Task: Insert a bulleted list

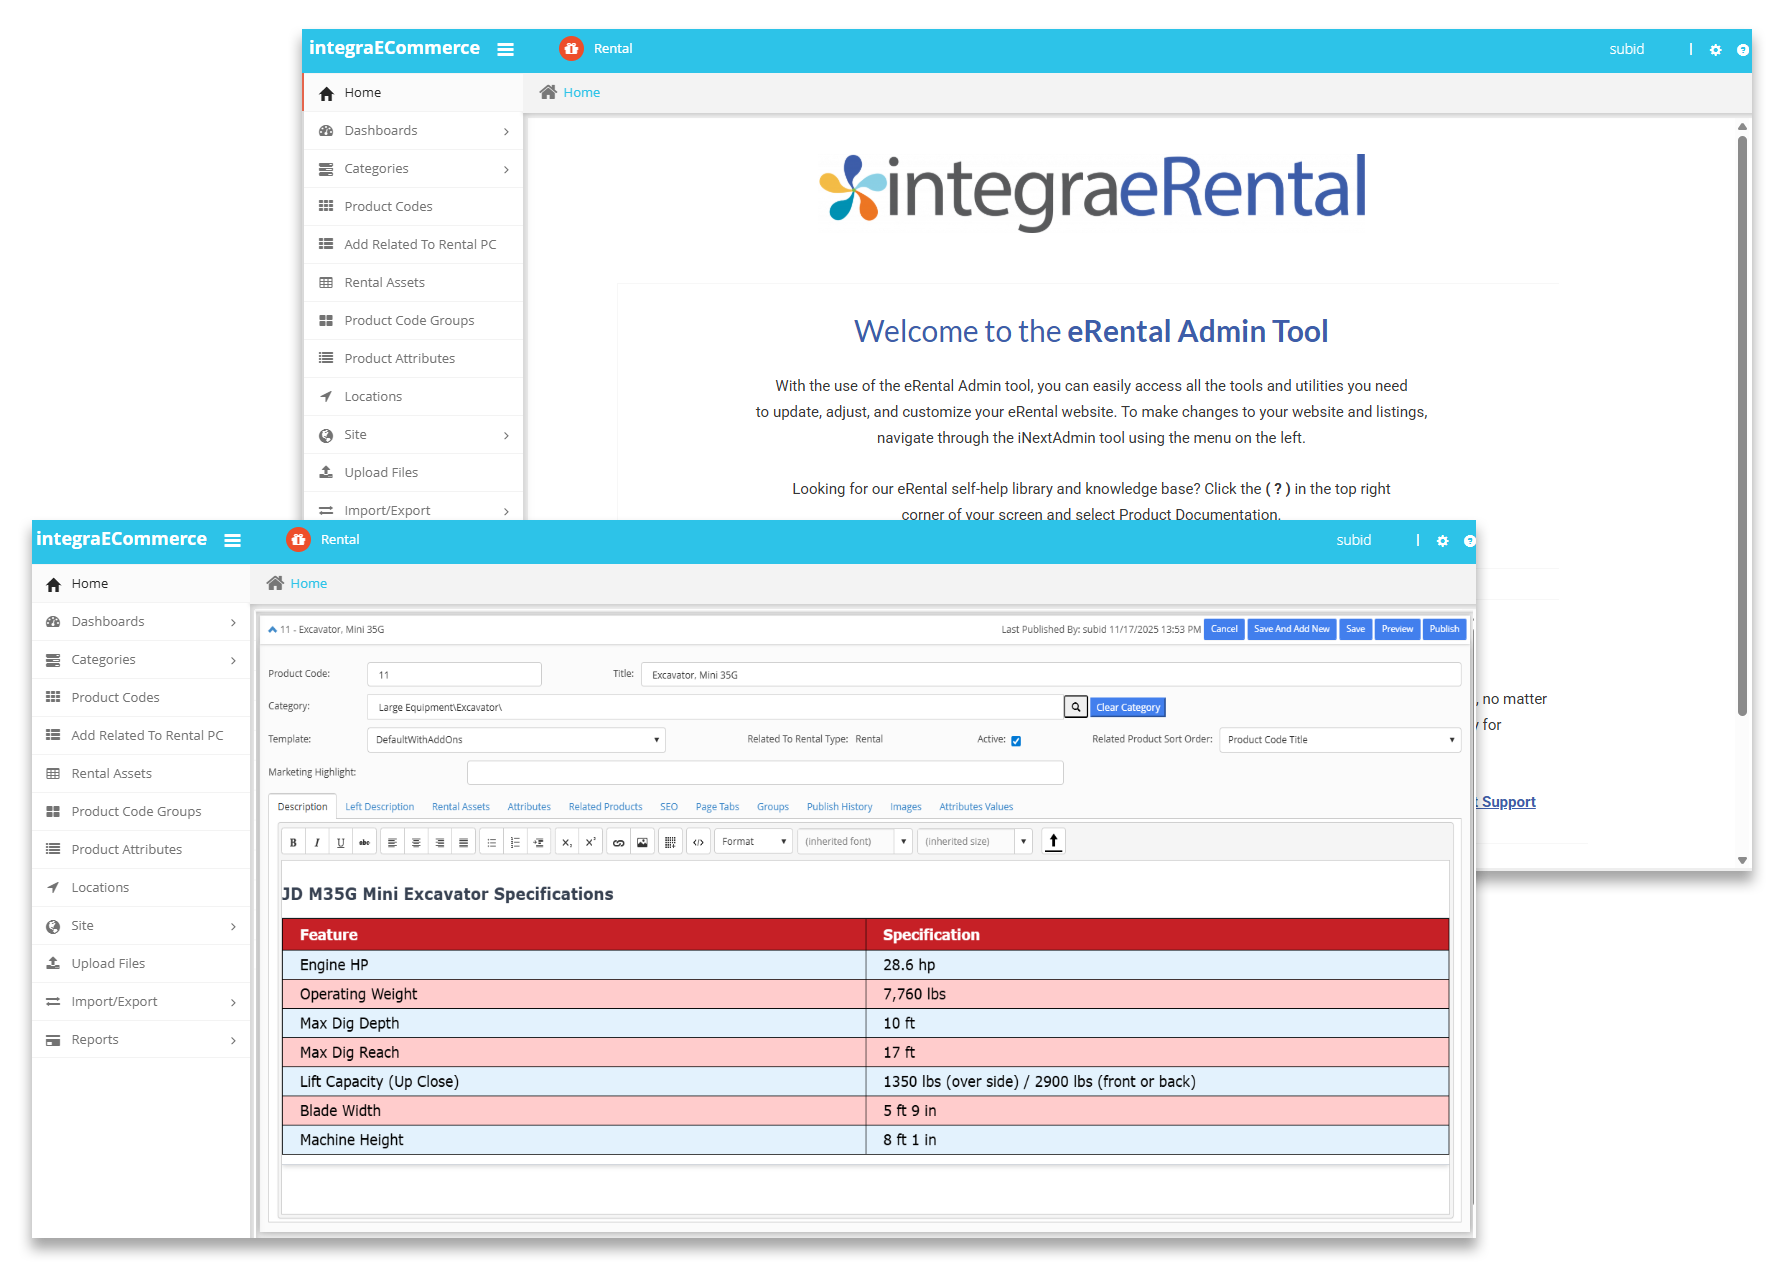Action: (491, 842)
